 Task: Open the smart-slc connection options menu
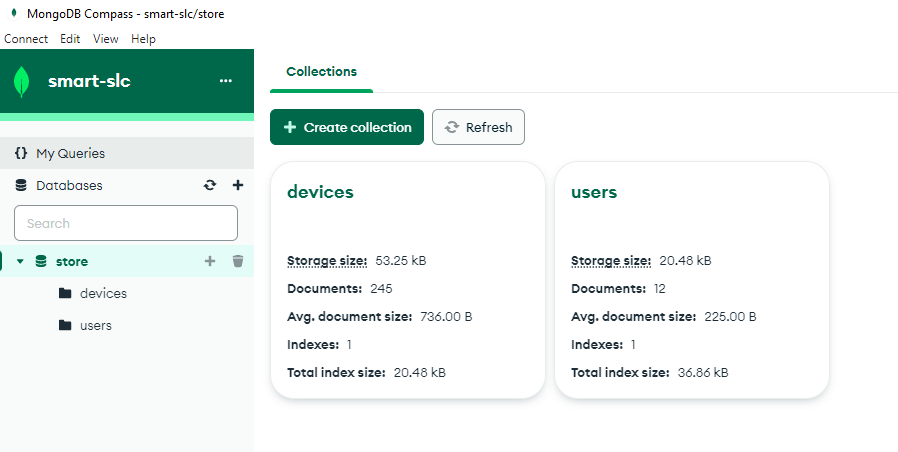(x=226, y=81)
